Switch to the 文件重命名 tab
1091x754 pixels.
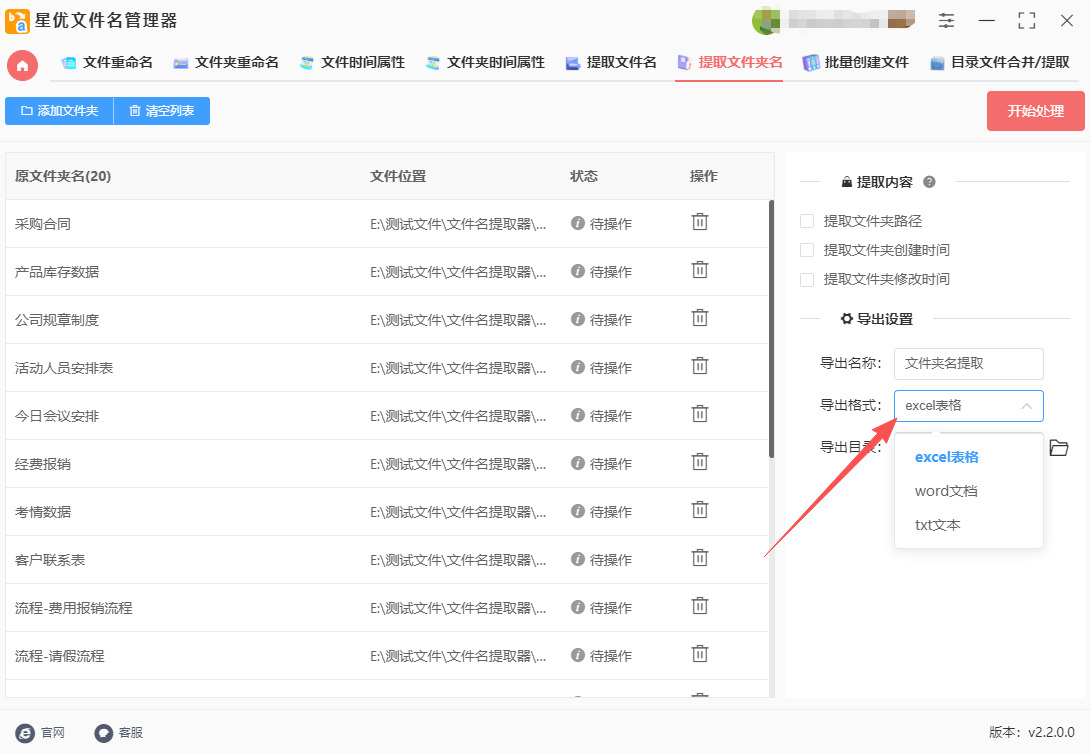pyautogui.click(x=107, y=62)
